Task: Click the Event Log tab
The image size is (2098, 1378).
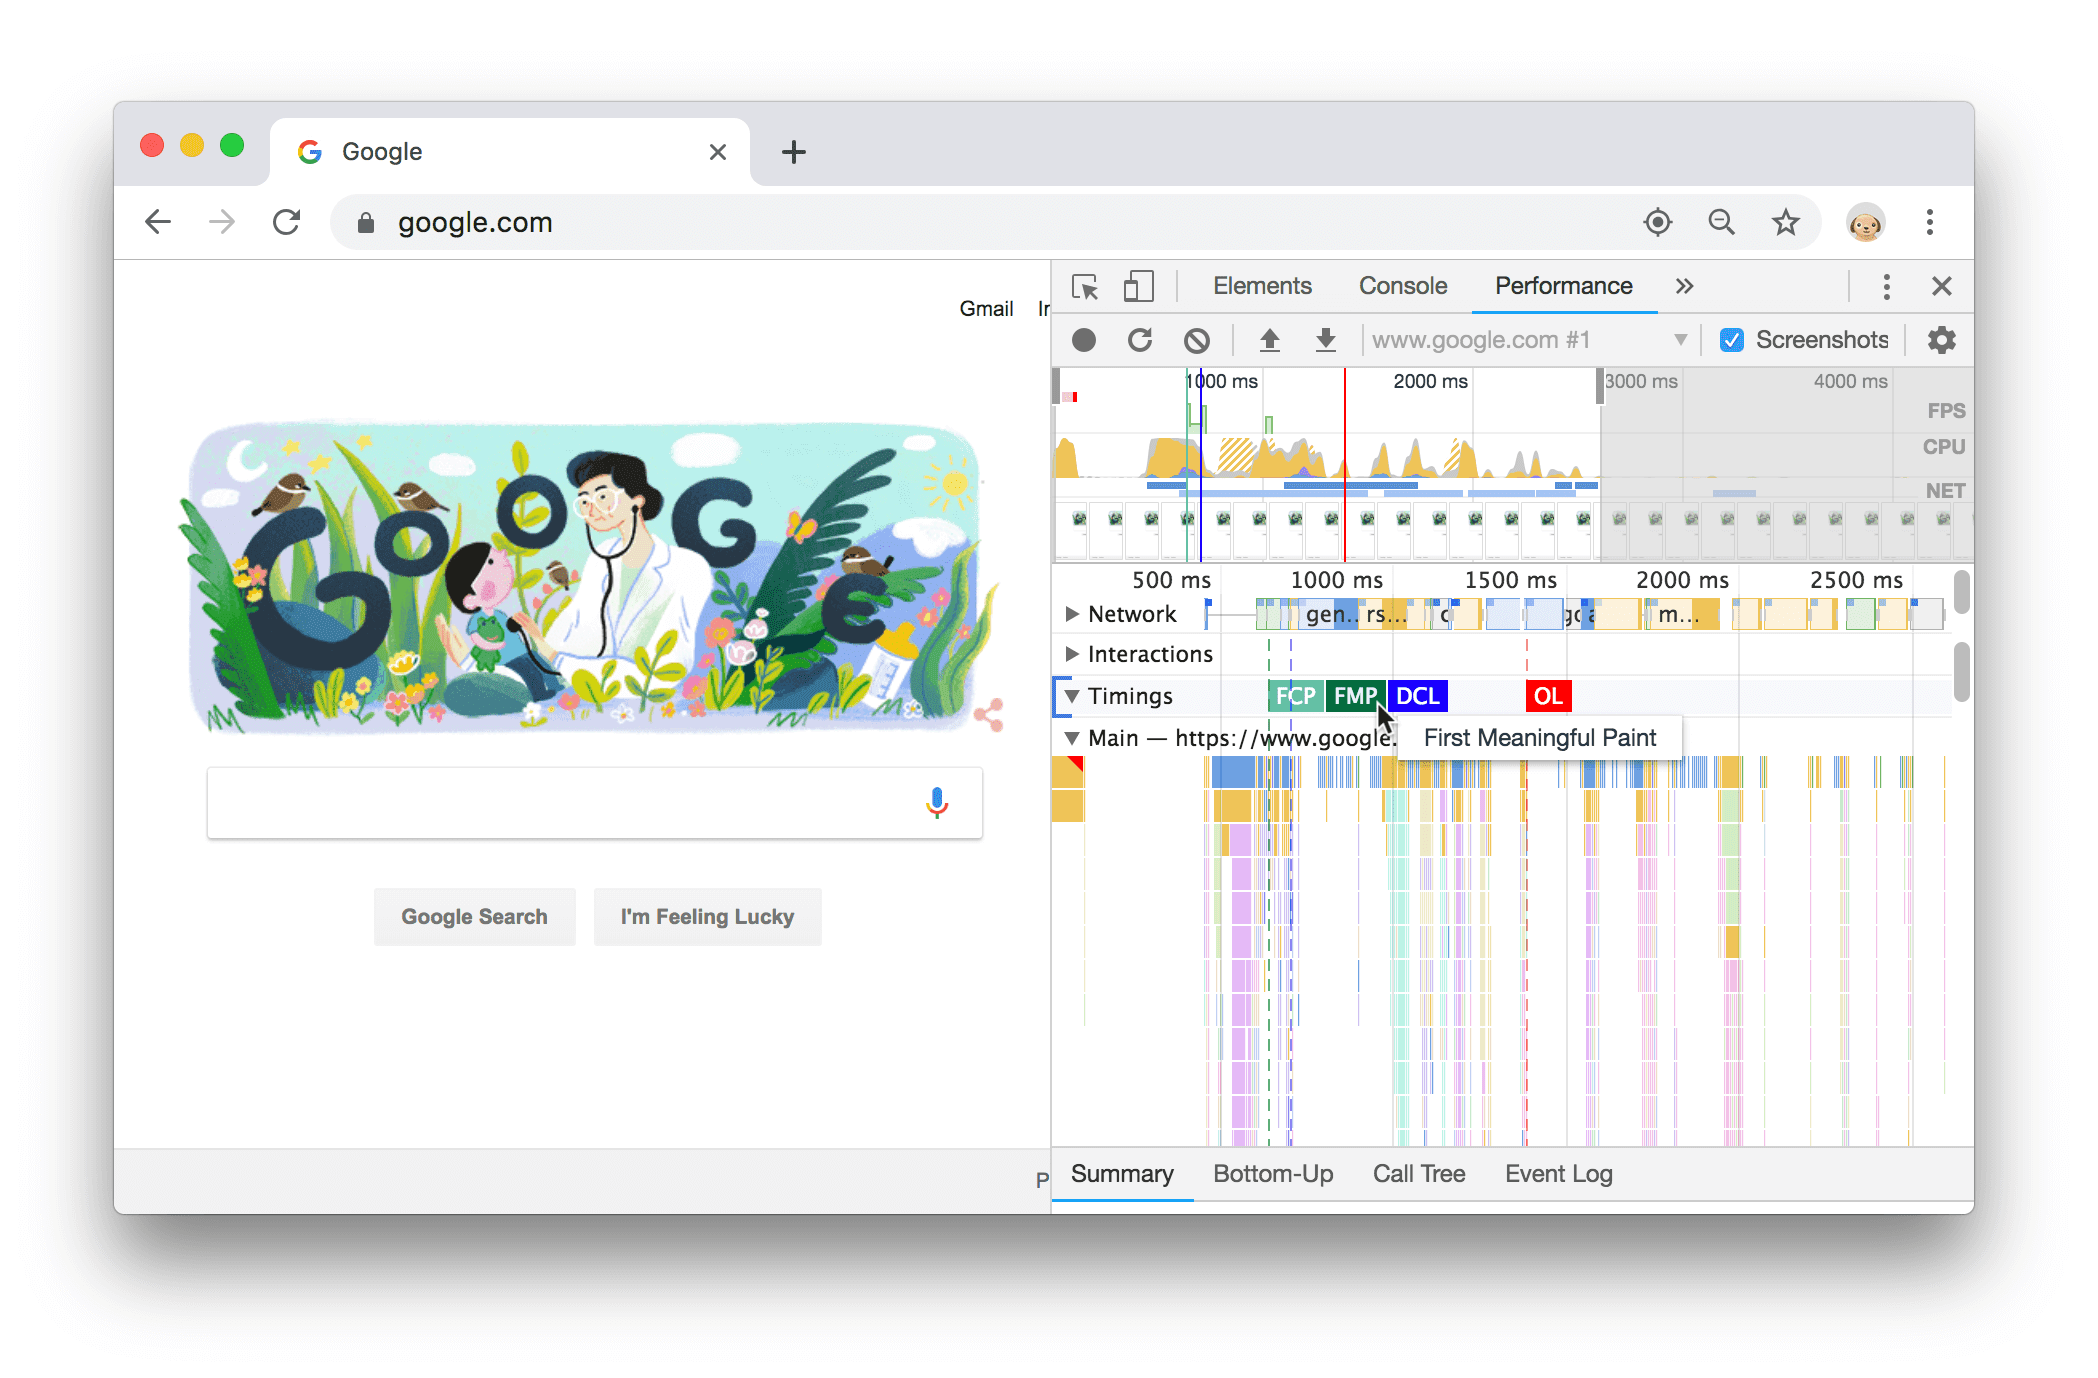Action: 1560,1175
